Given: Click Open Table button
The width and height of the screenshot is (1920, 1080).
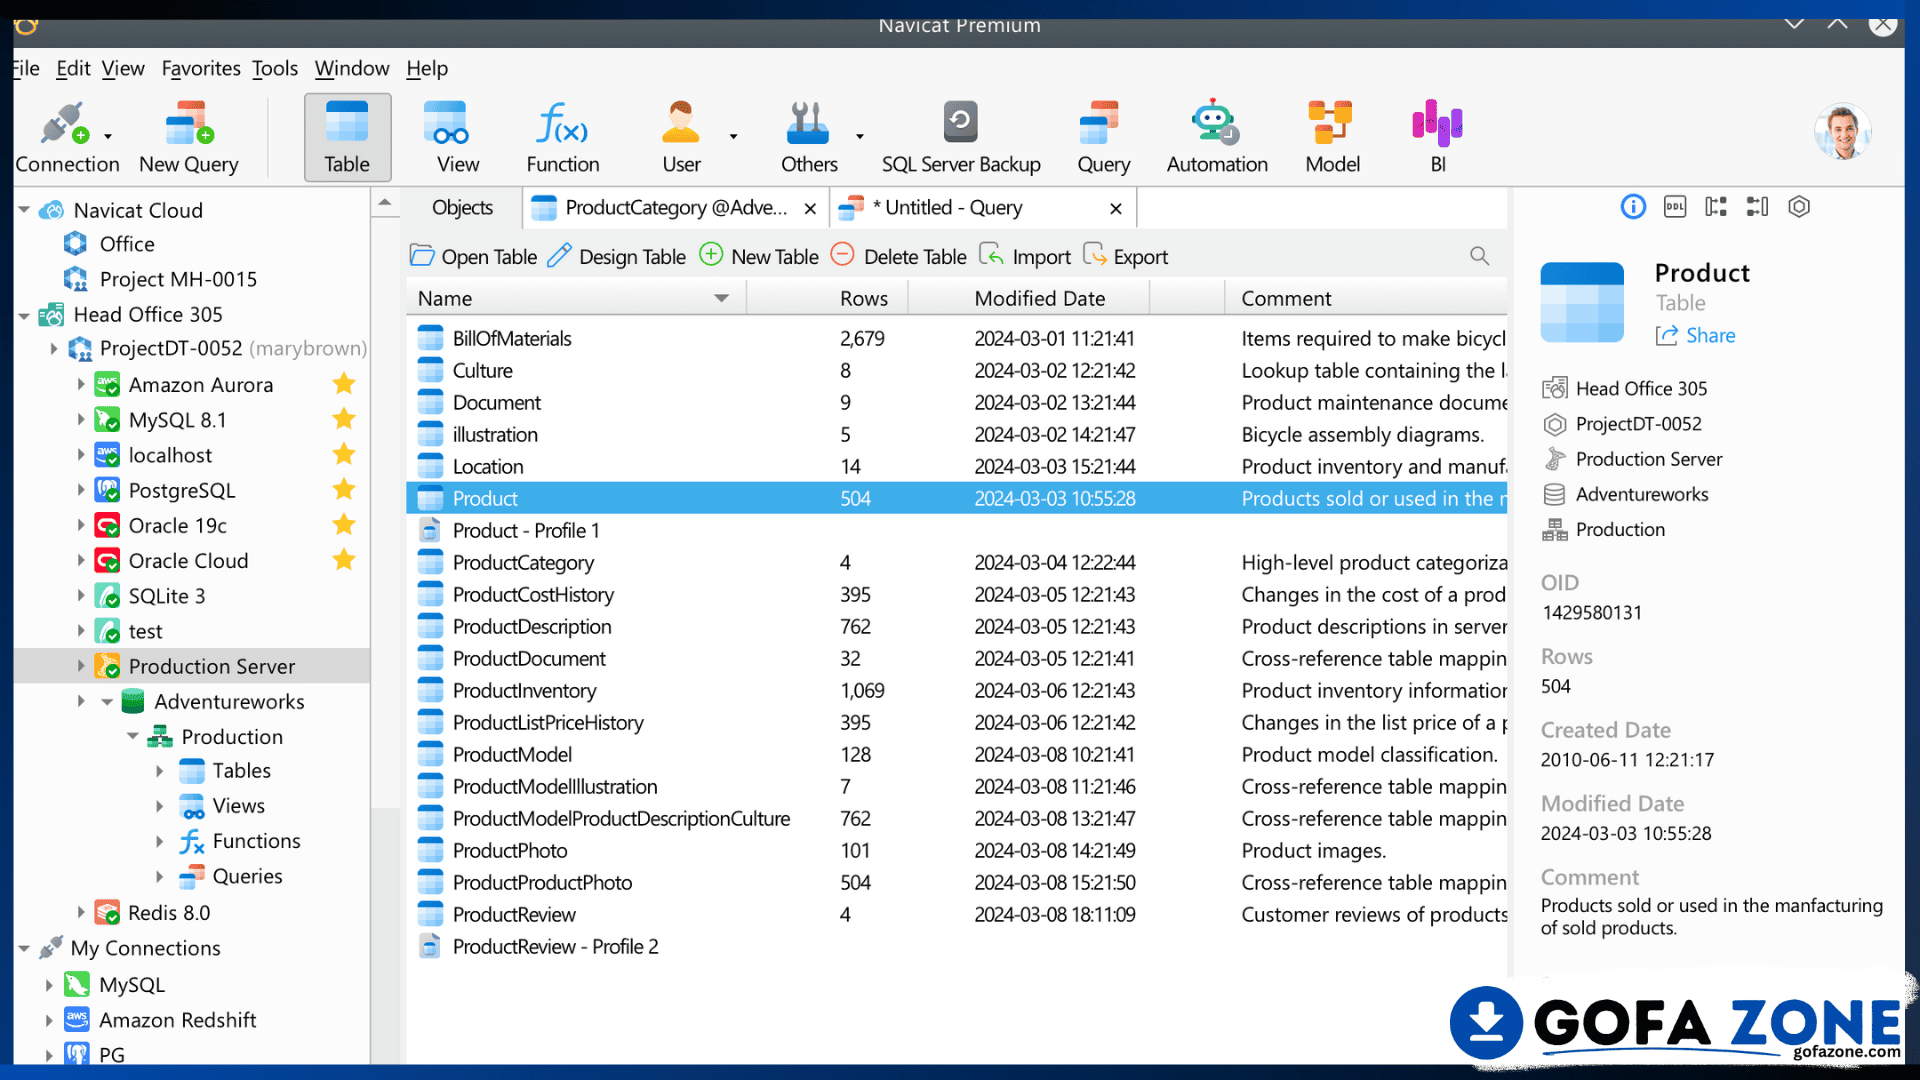Looking at the screenshot, I should [x=473, y=256].
